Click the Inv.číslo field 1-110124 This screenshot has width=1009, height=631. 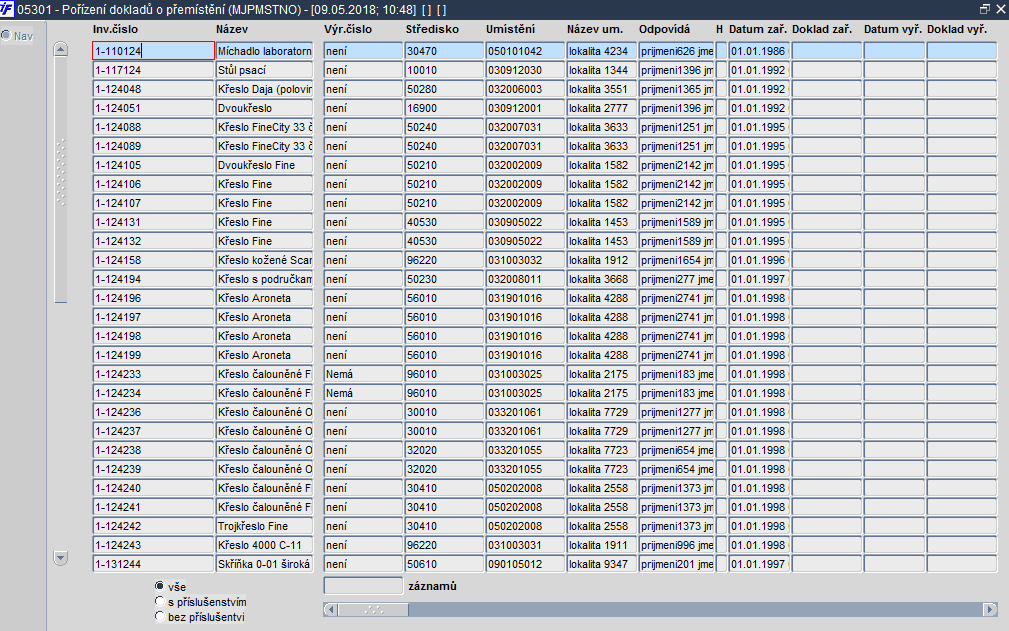pos(153,51)
